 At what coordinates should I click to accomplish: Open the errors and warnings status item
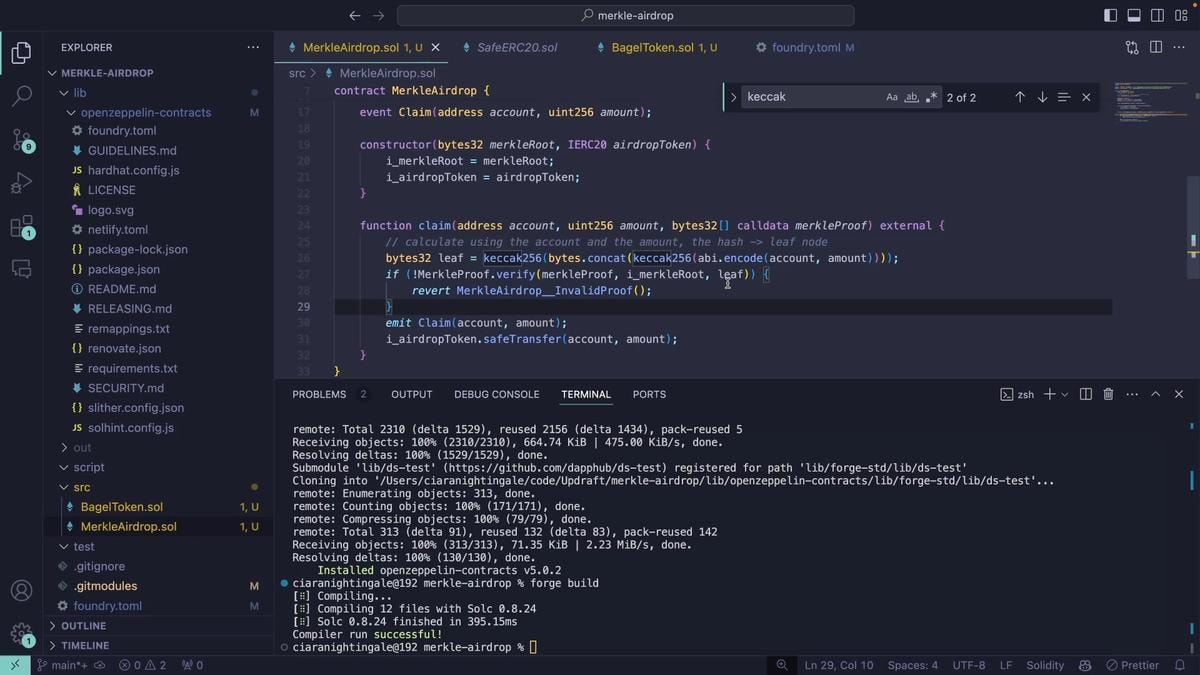click(x=142, y=665)
